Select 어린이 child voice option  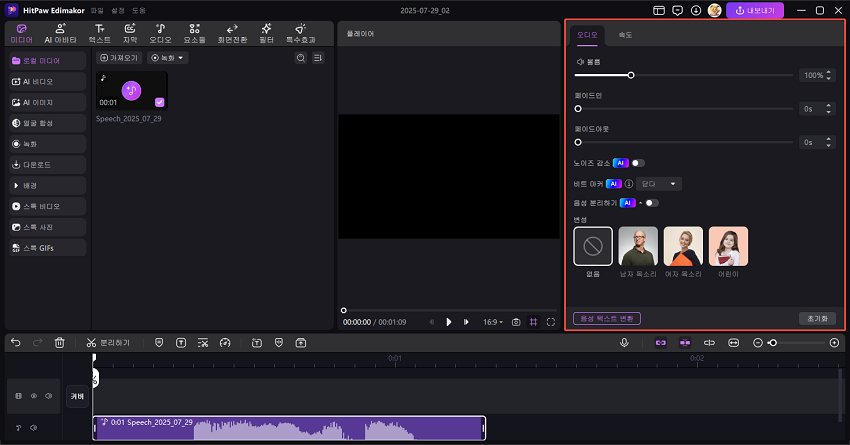point(729,246)
